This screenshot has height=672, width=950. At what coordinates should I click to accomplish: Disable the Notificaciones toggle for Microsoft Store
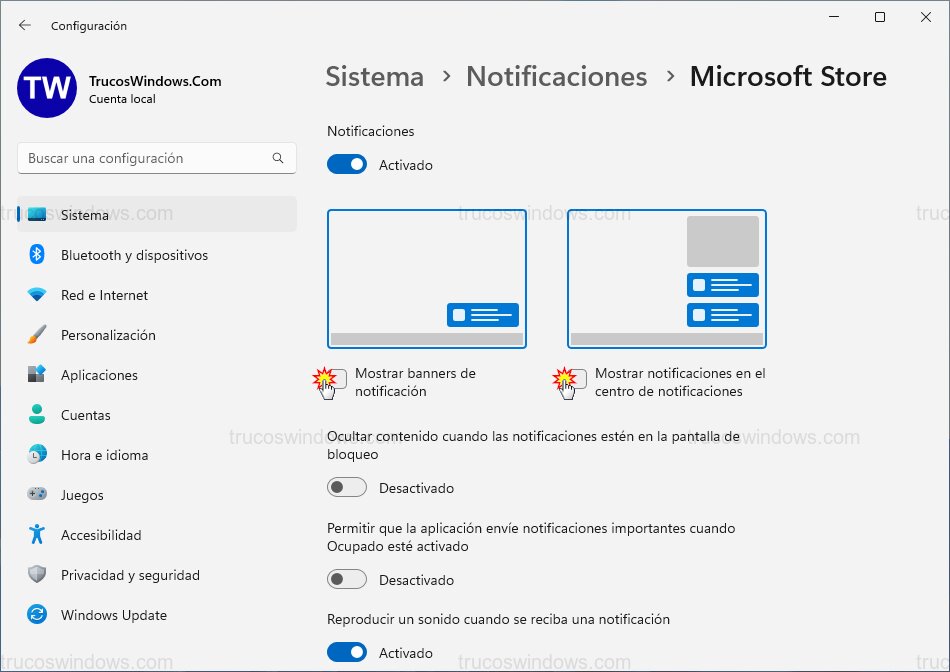(x=347, y=164)
